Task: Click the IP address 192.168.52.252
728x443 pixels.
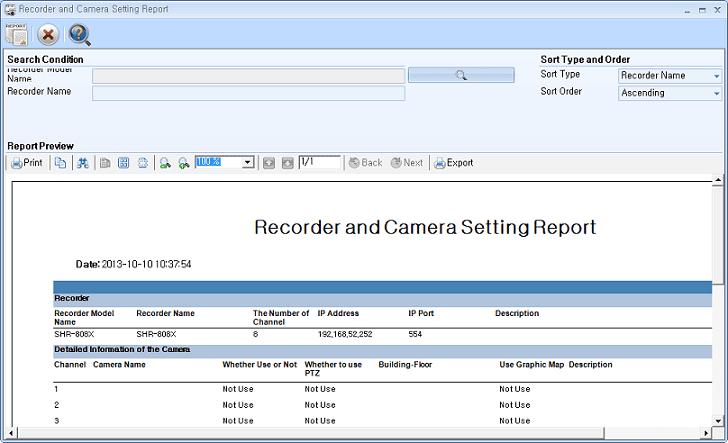Action: tap(345, 334)
